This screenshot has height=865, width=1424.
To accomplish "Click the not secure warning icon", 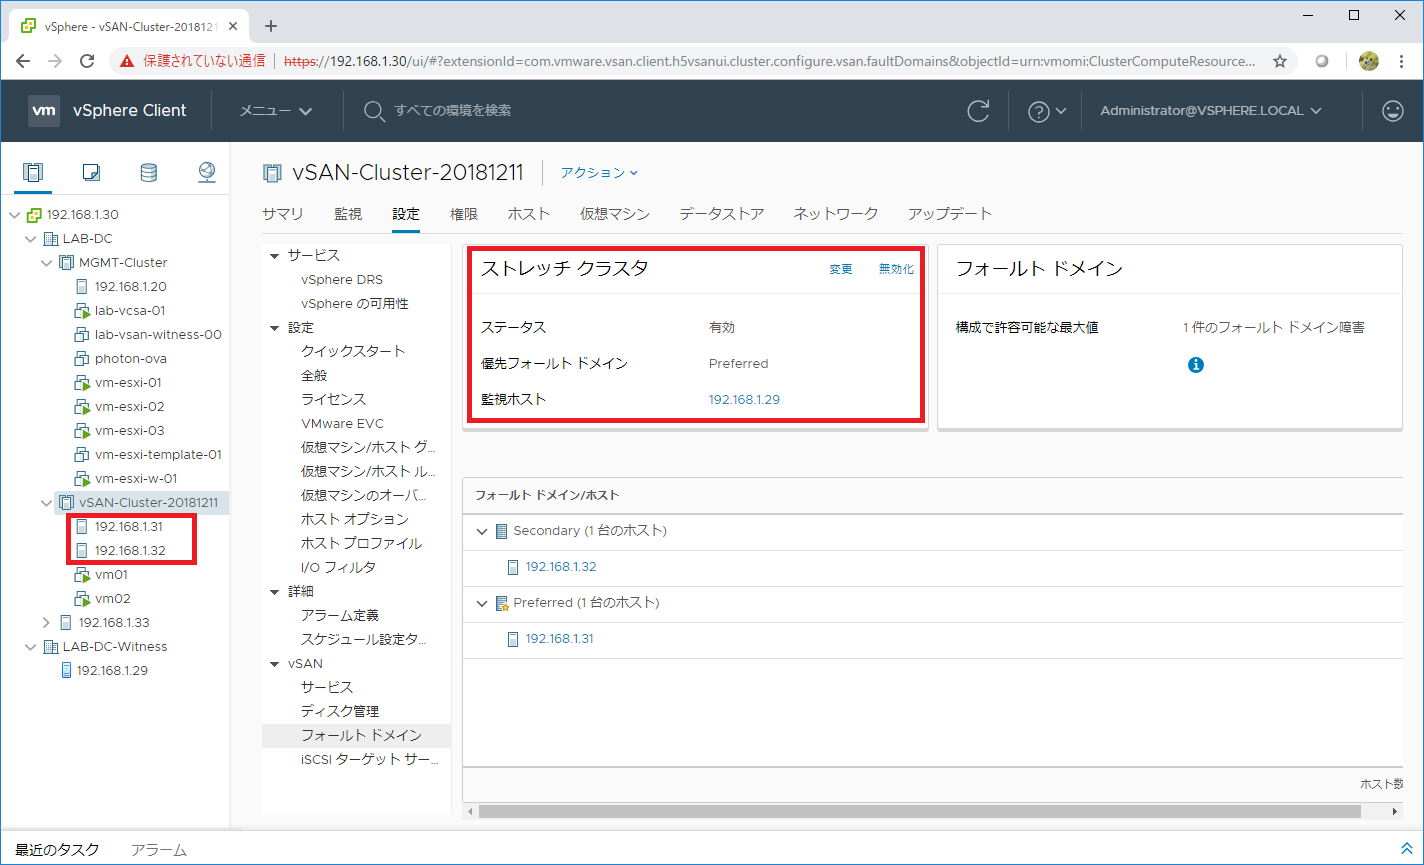I will pos(127,61).
